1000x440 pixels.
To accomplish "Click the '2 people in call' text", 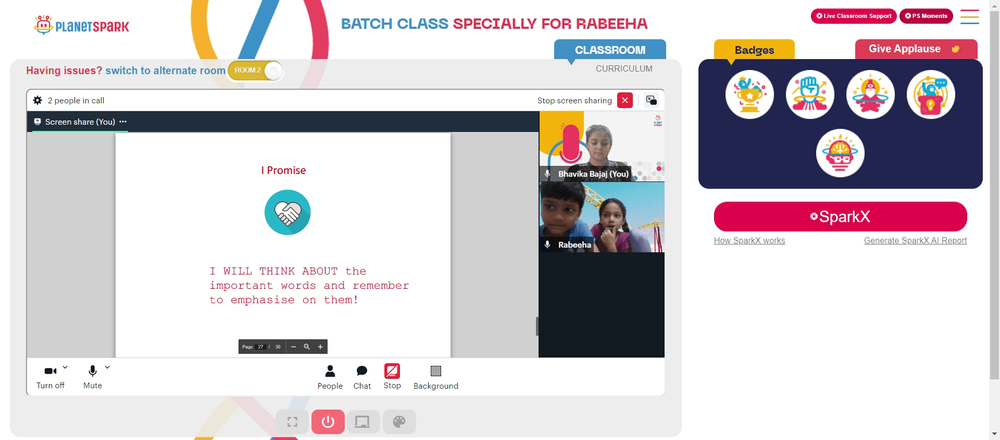I will click(x=76, y=100).
